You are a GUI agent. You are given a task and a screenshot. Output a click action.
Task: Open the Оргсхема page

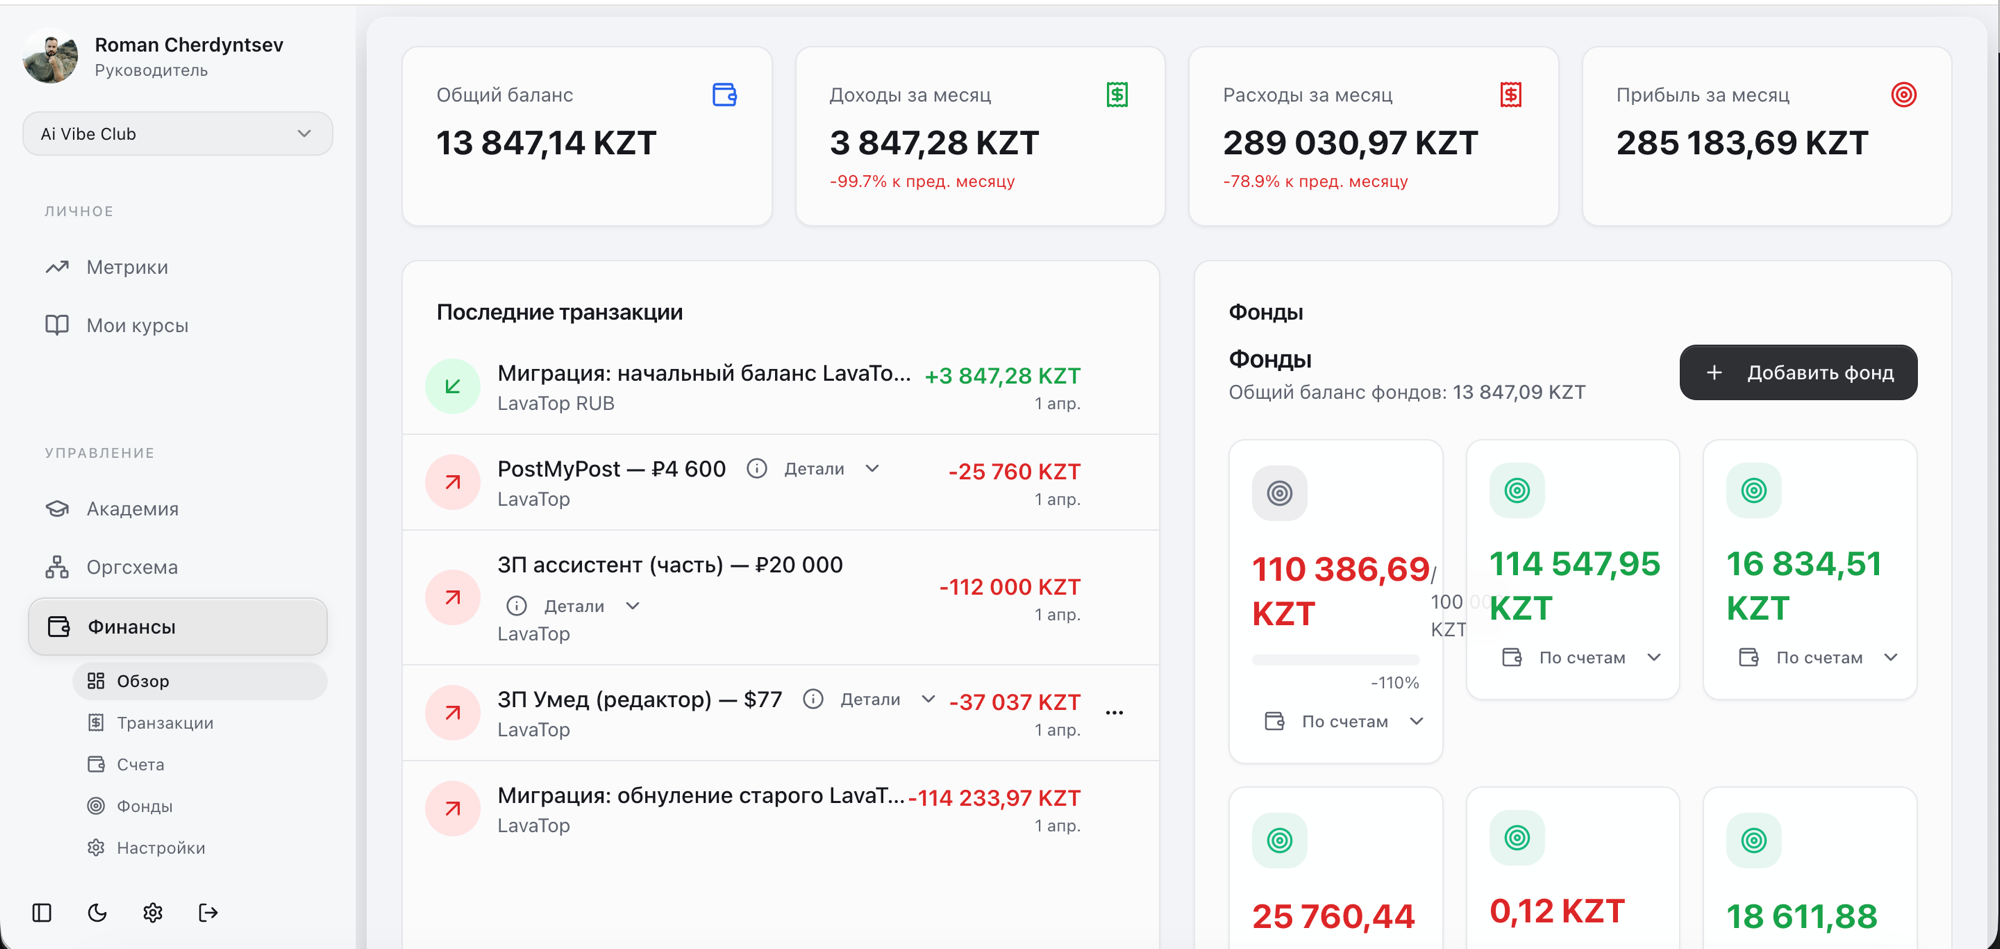pyautogui.click(x=132, y=567)
